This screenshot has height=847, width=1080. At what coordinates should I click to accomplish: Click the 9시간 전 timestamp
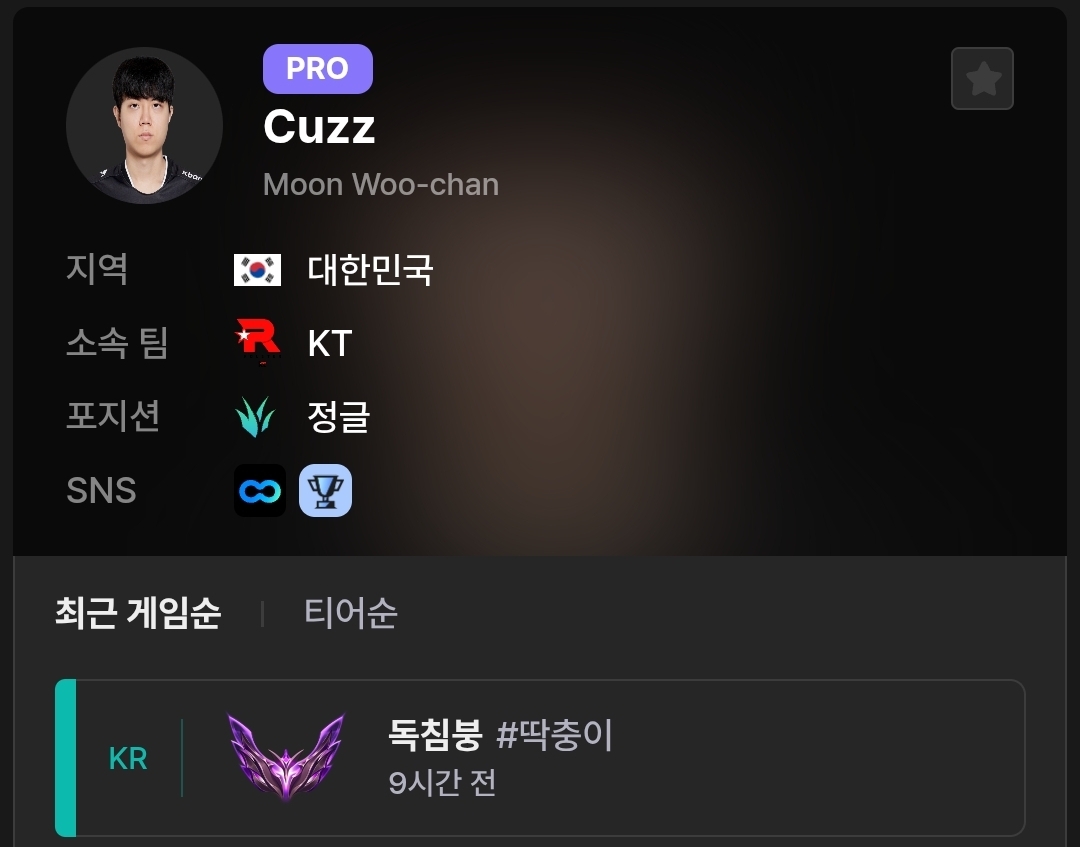[442, 783]
